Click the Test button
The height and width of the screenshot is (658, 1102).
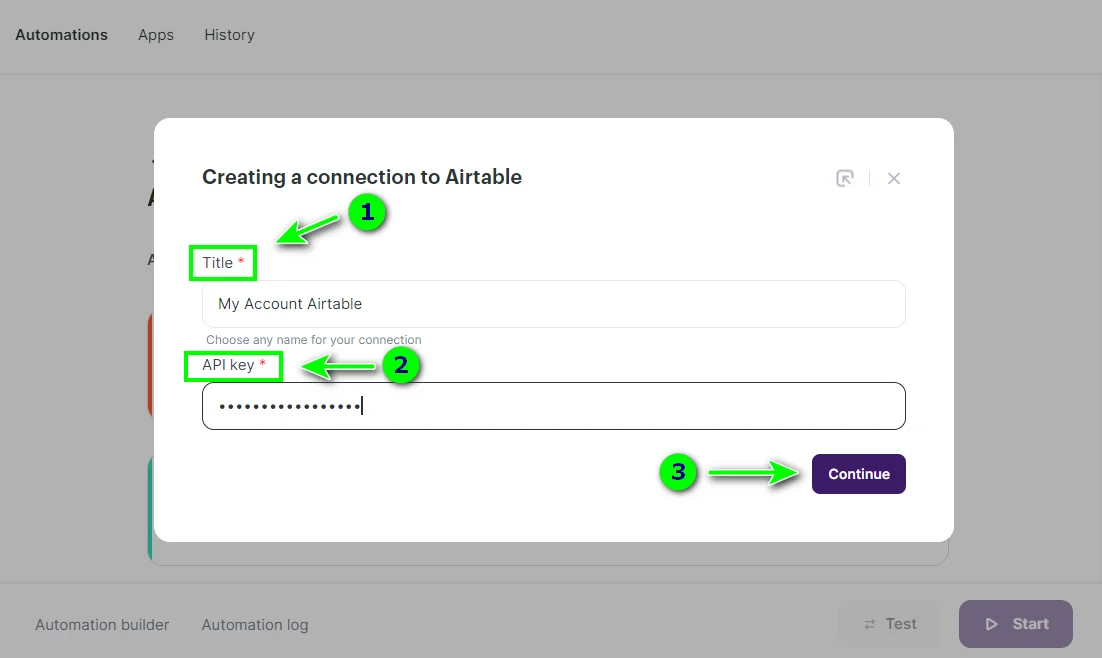click(889, 624)
